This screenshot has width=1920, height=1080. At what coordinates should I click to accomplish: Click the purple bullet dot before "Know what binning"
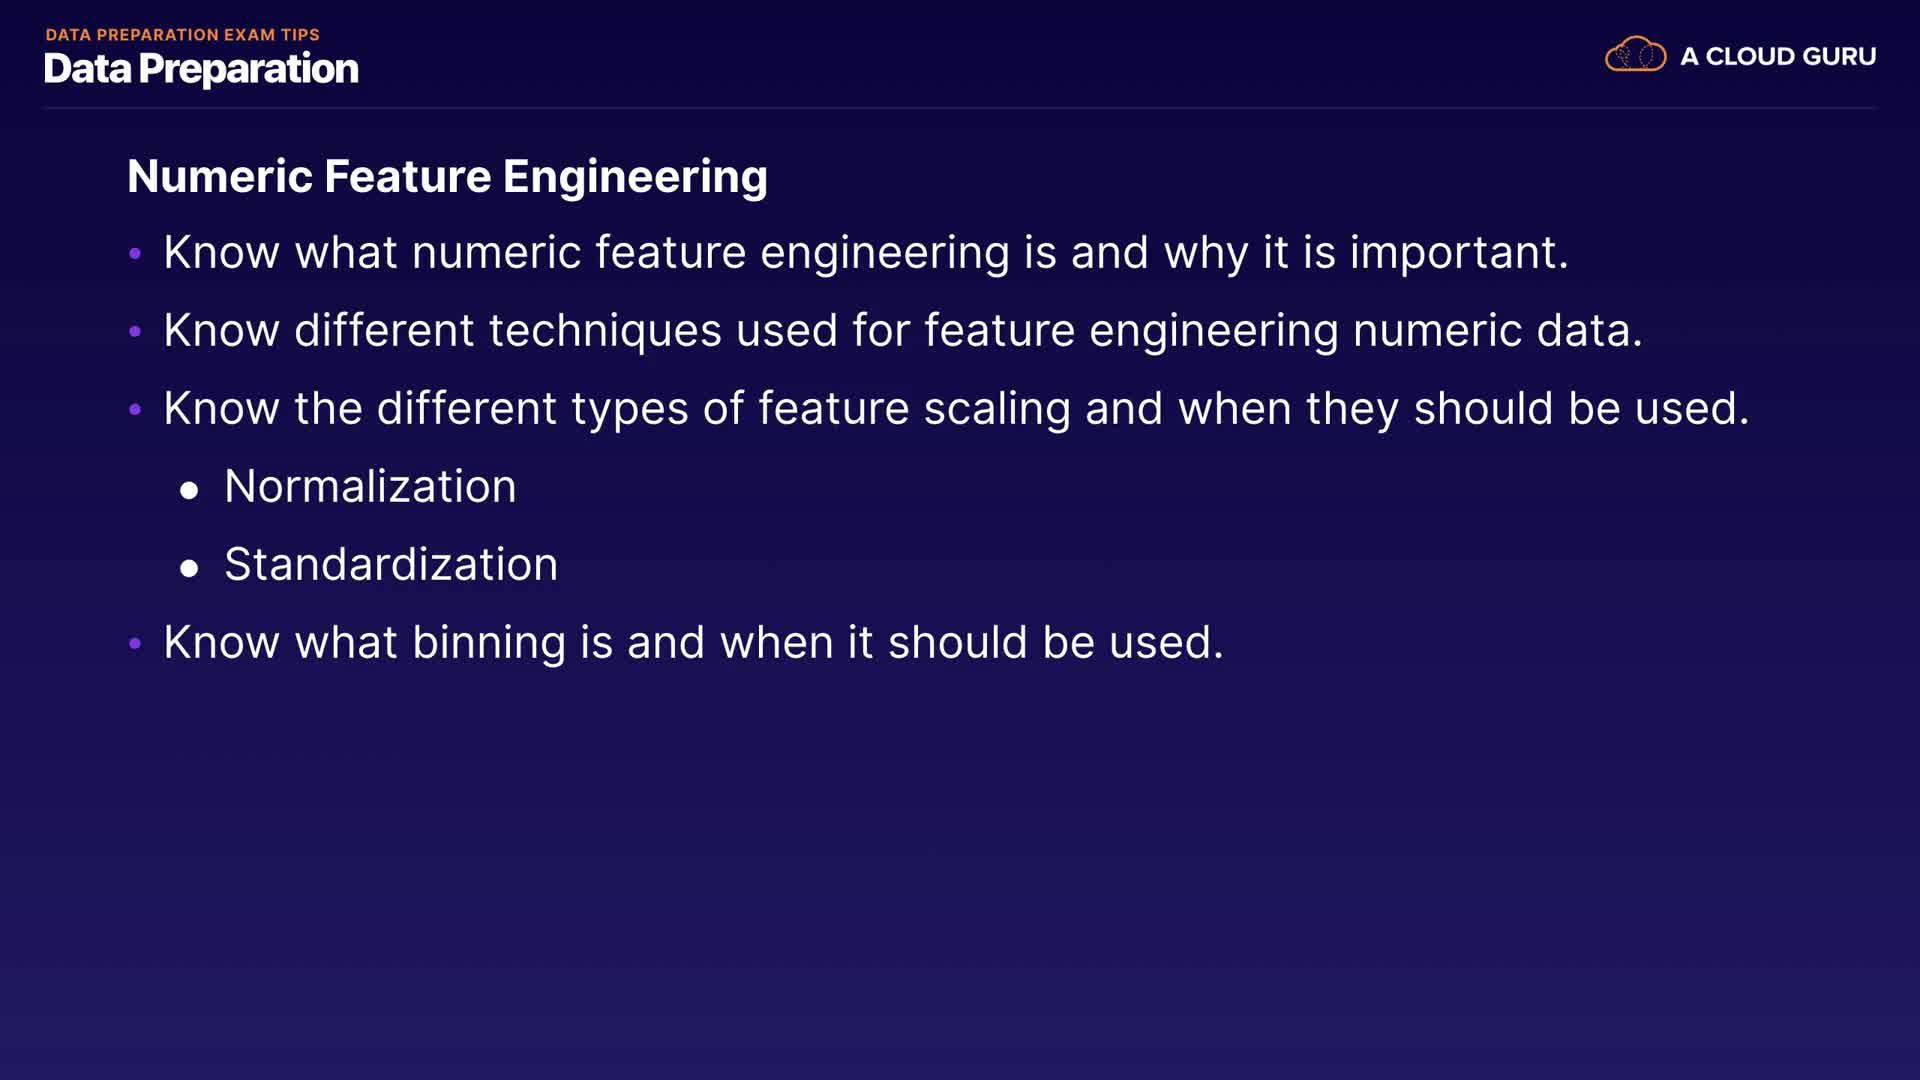(x=135, y=643)
